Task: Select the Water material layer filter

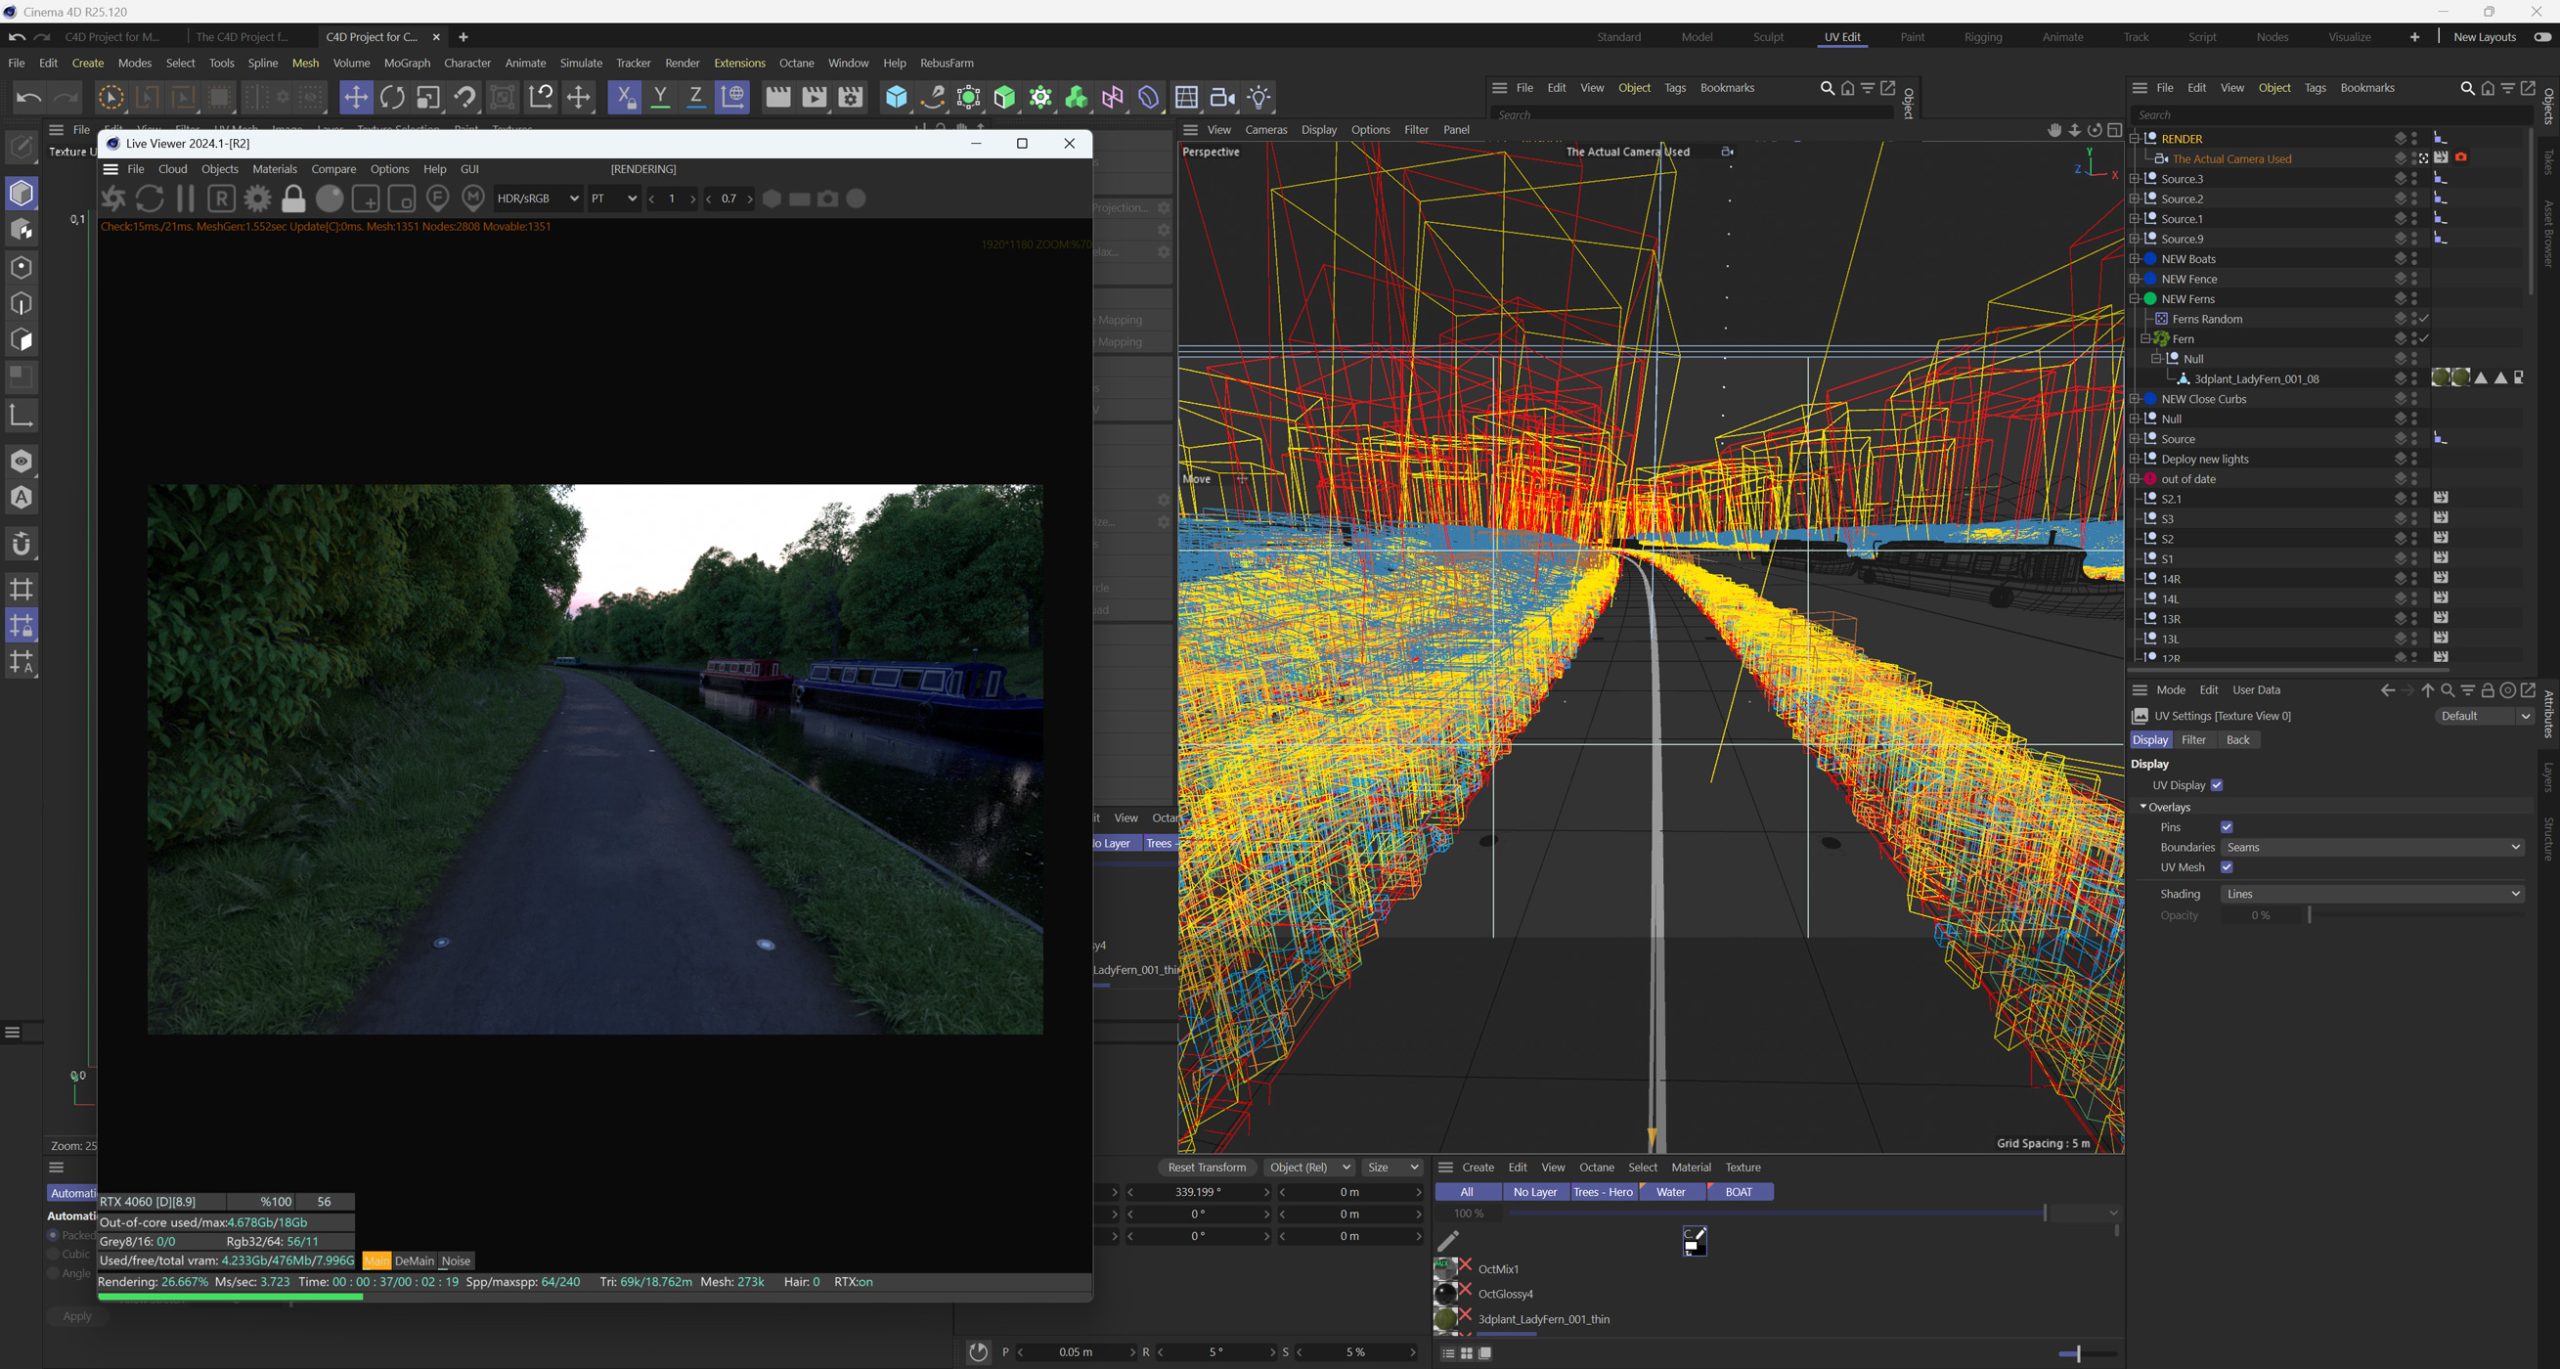Action: (x=1670, y=1192)
